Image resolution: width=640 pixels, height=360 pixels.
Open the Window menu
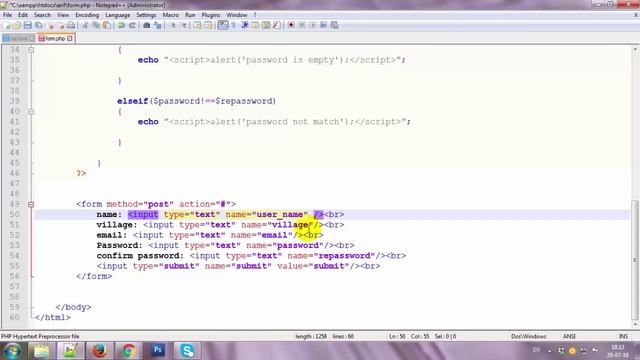tap(237, 15)
